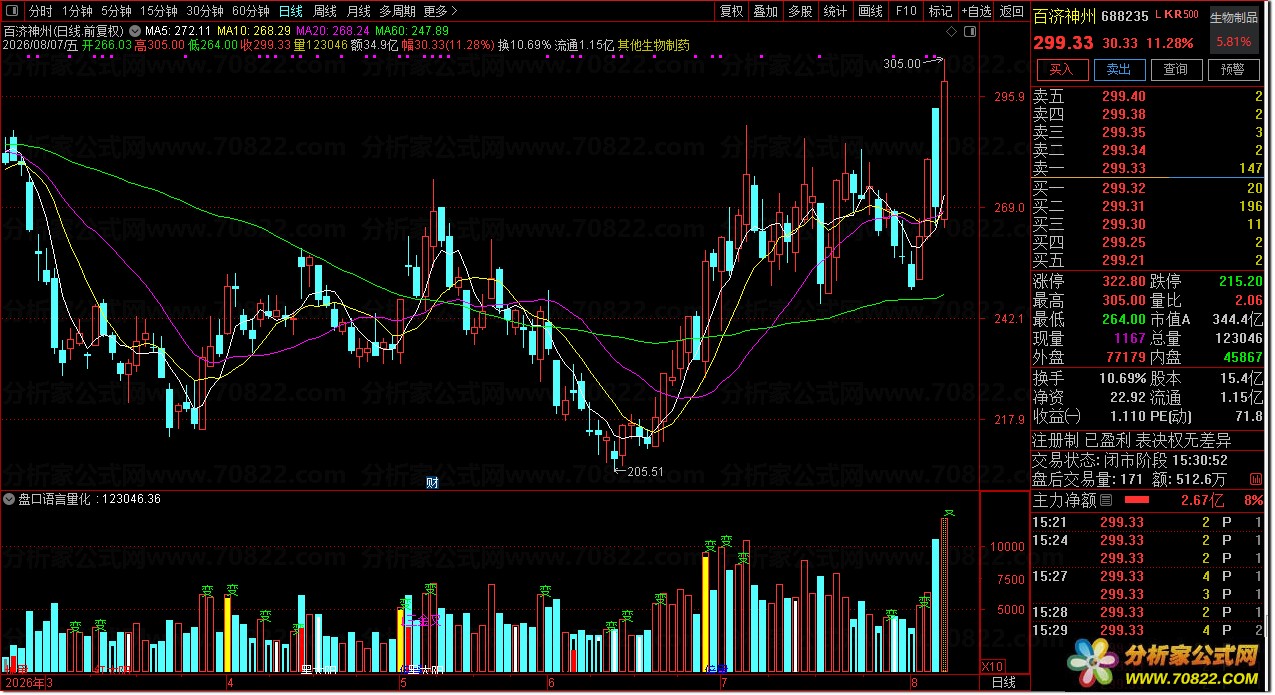Open the 画线 drawing tools
Image resolution: width=1275 pixels, height=695 pixels.
tap(871, 11)
